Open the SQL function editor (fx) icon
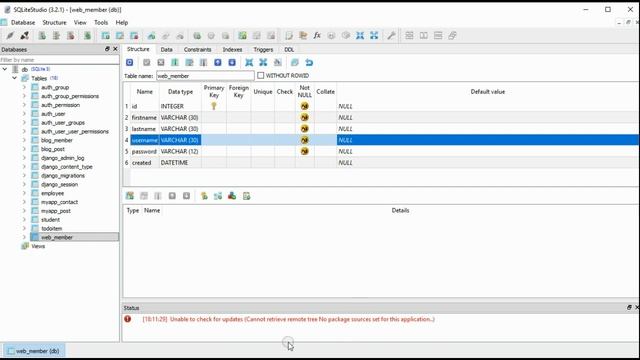The image size is (640, 360). click(x=317, y=36)
